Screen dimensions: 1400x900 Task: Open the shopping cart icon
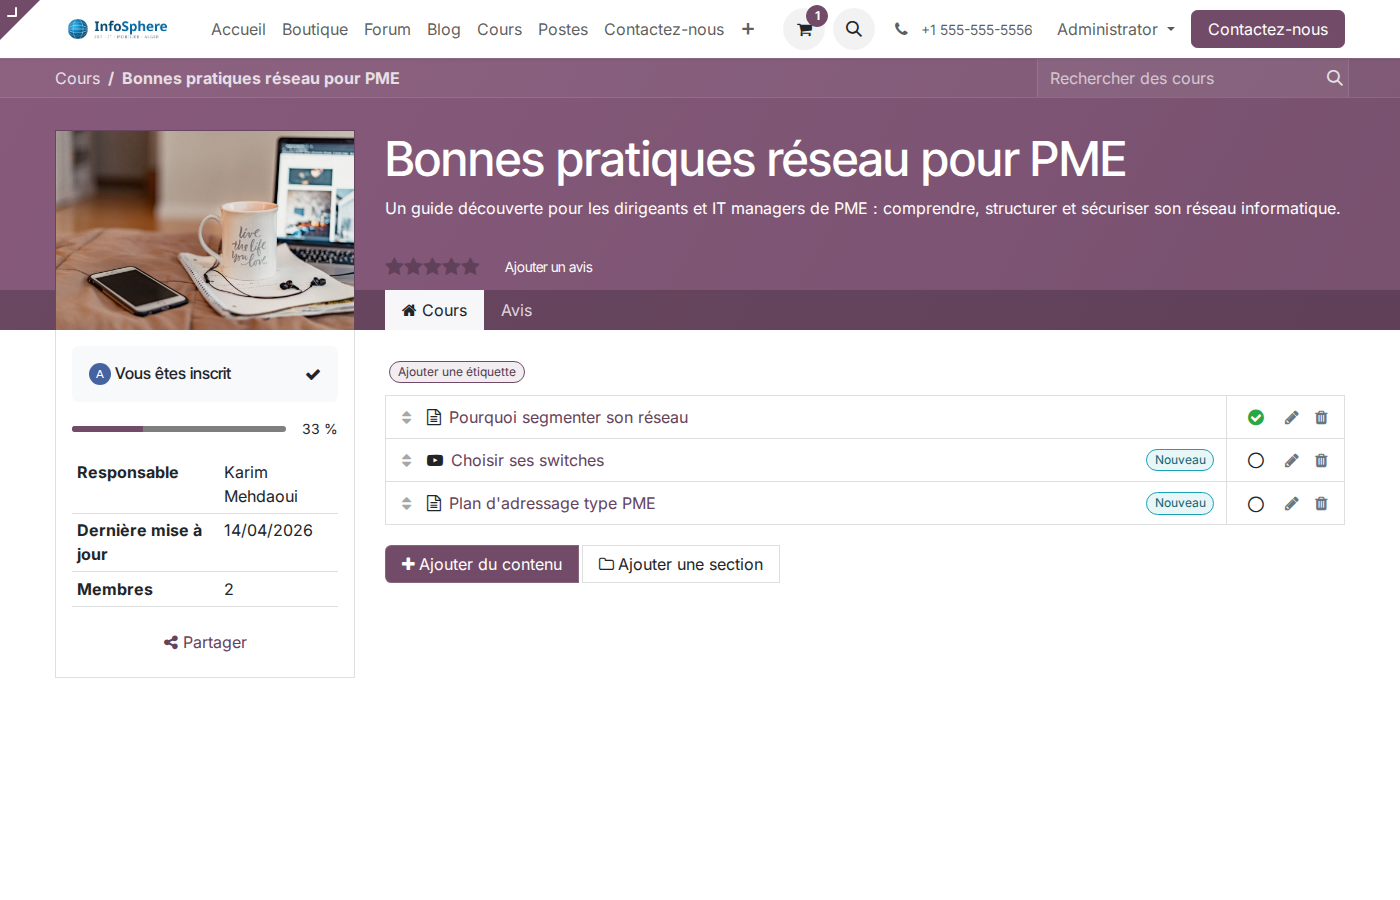tap(804, 29)
